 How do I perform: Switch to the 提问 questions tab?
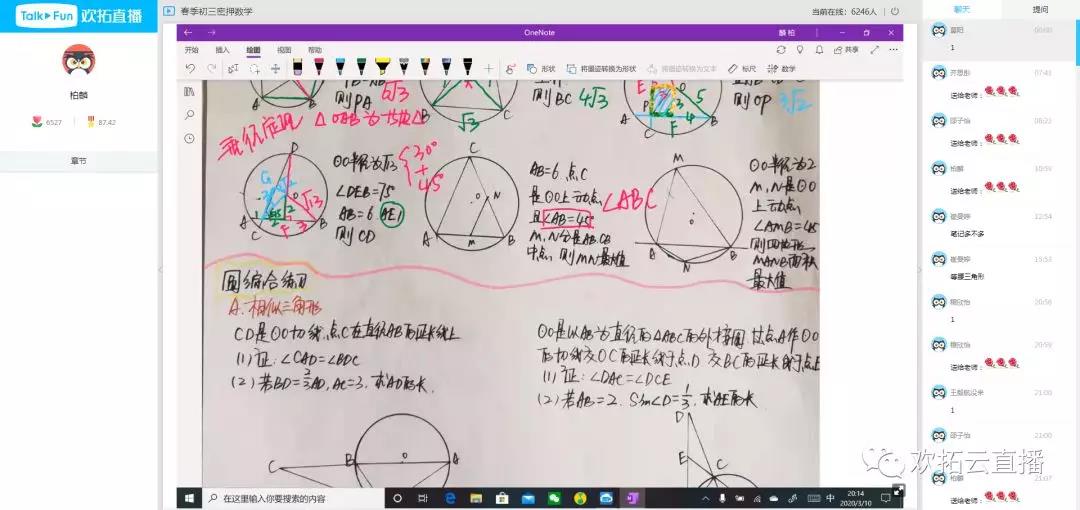point(1040,9)
